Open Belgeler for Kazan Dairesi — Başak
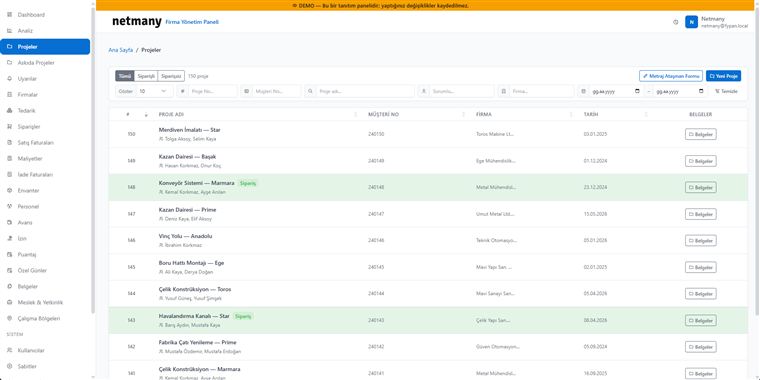This screenshot has width=760, height=380. 700,161
